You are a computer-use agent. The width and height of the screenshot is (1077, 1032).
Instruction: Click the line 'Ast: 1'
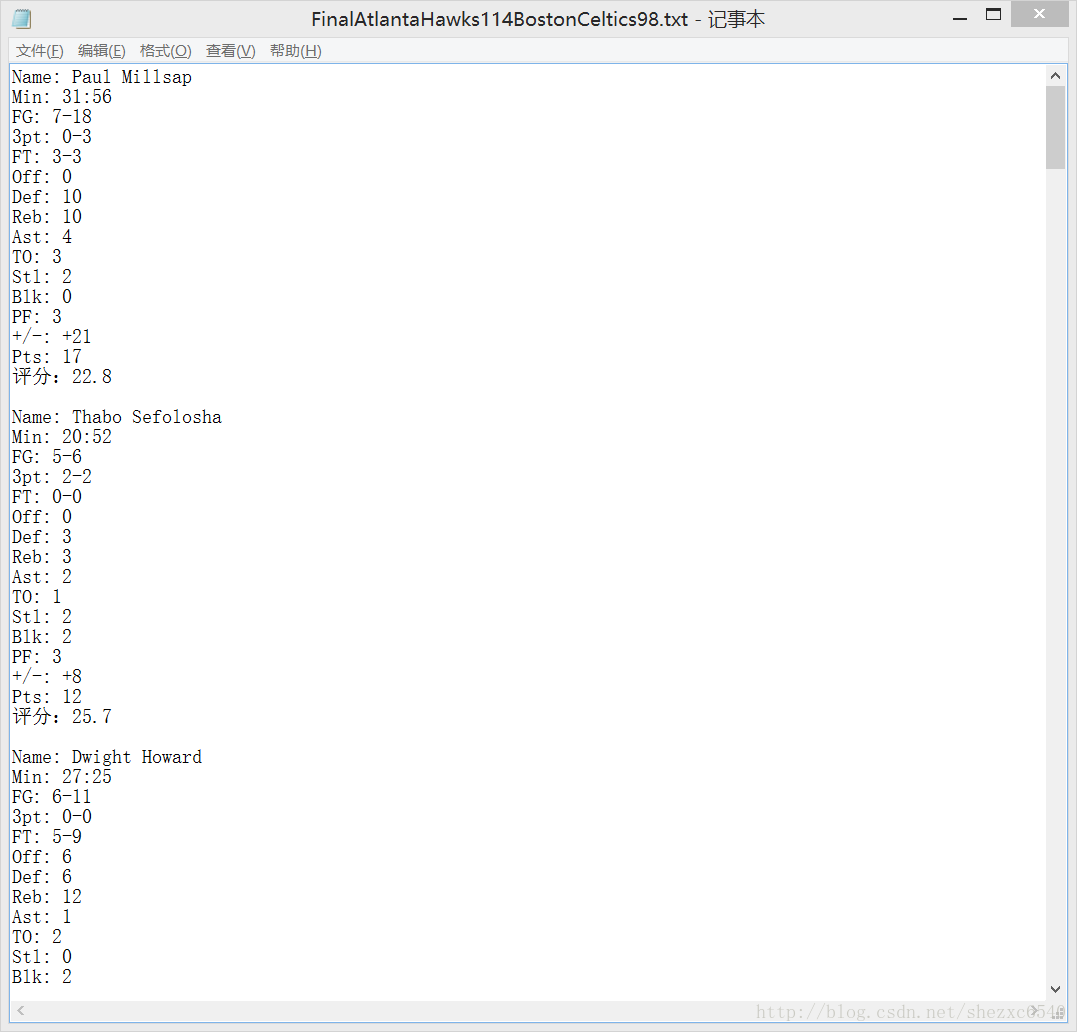(x=42, y=917)
